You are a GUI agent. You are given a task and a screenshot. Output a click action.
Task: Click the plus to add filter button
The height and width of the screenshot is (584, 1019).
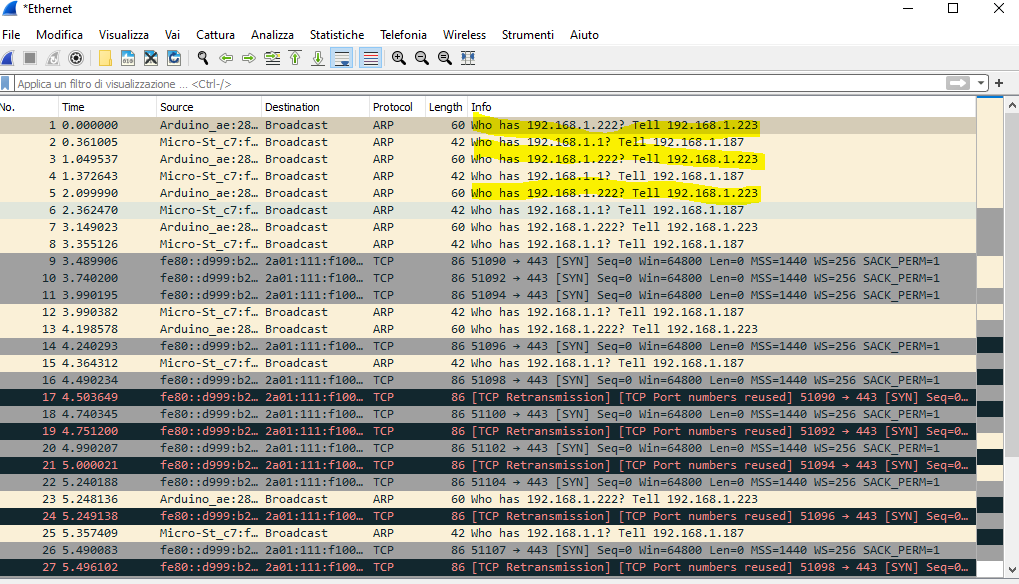[998, 84]
